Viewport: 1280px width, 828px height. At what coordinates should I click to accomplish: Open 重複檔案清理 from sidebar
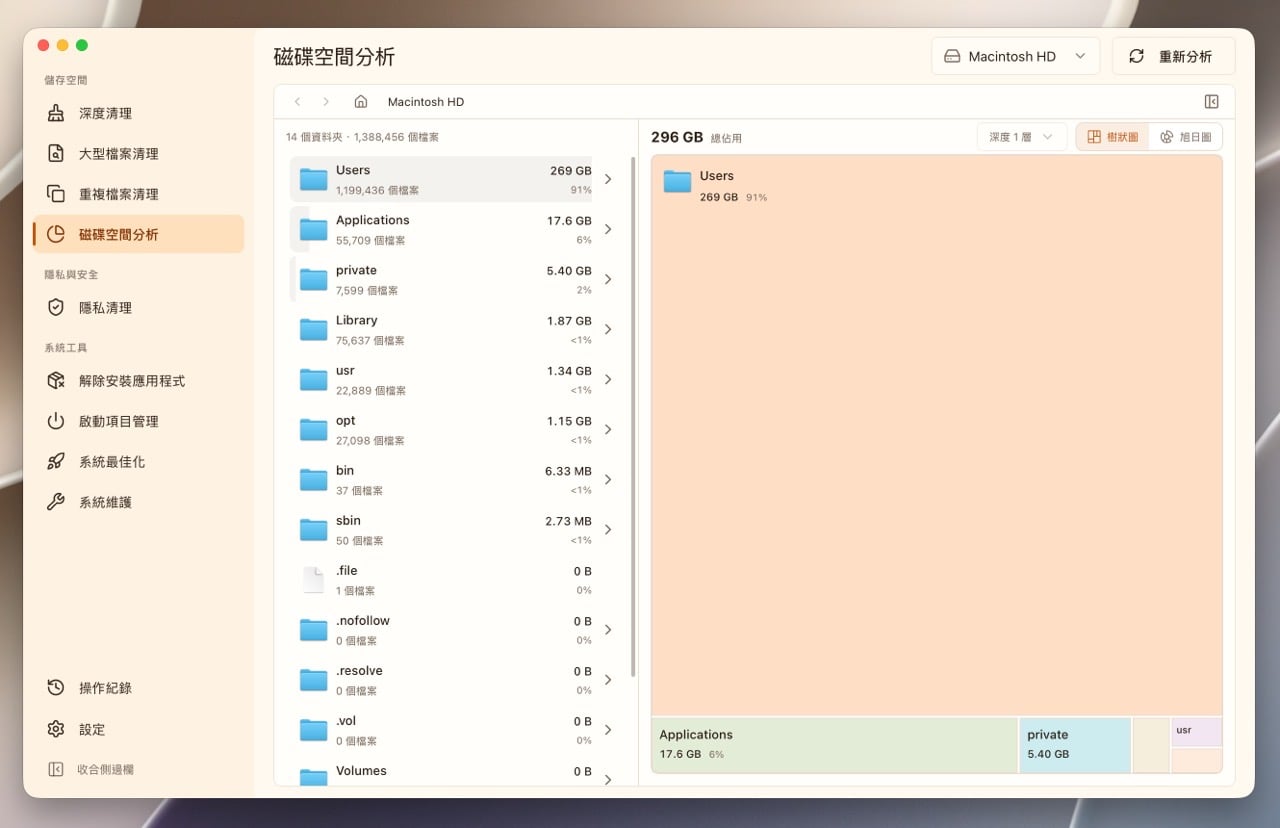(138, 194)
